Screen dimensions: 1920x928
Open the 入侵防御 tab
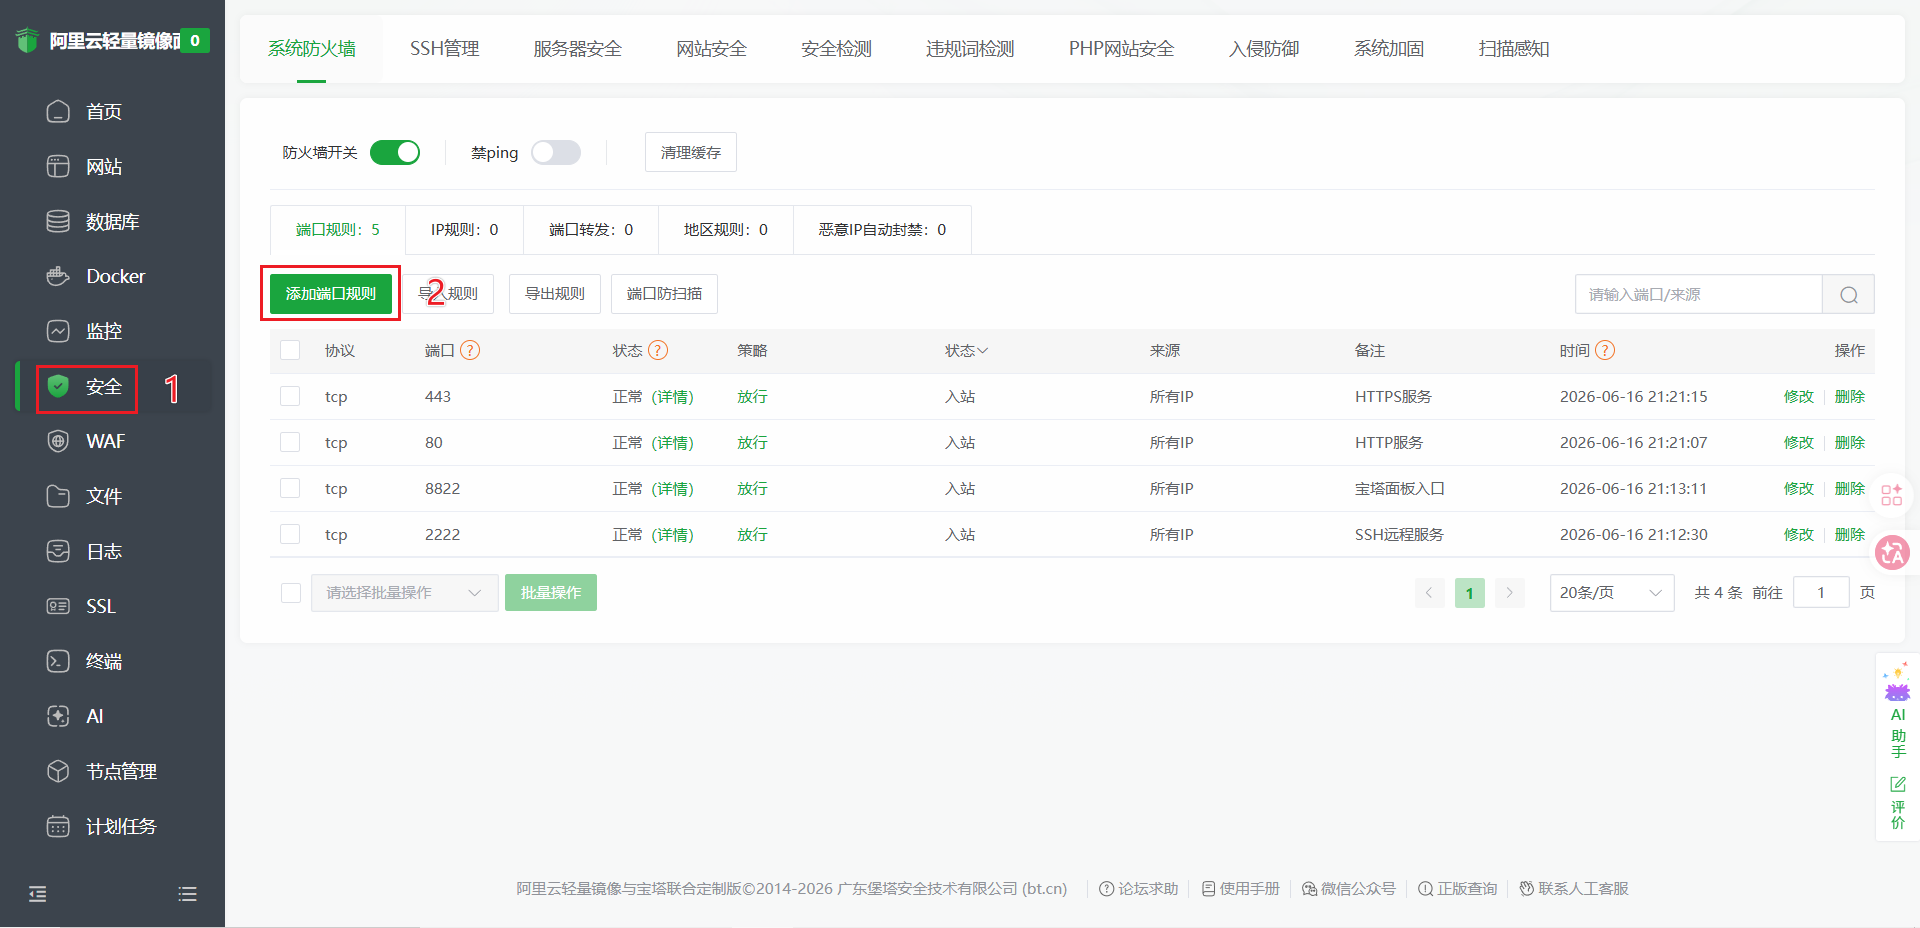[1264, 48]
